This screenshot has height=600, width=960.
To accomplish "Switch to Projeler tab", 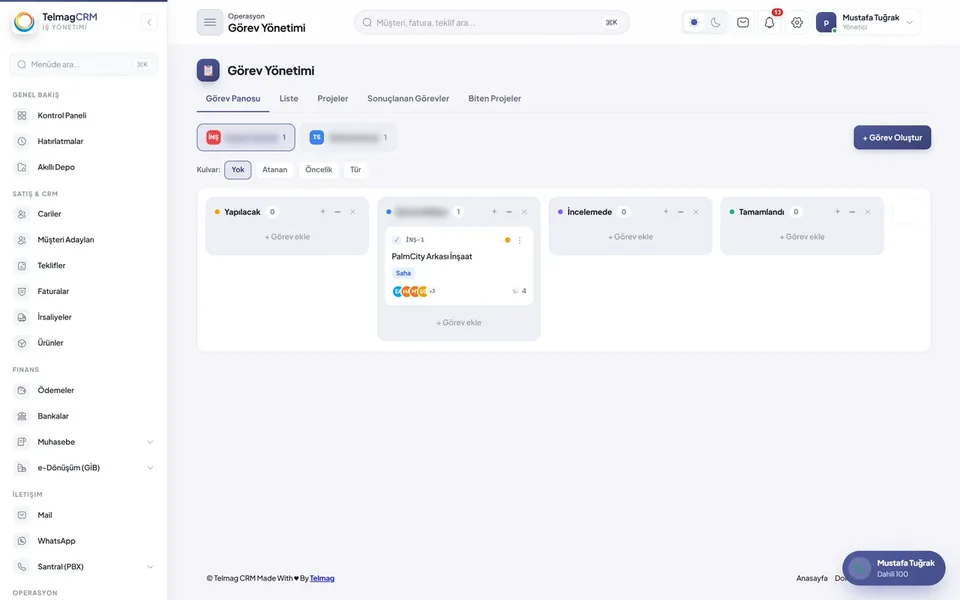I will click(332, 99).
